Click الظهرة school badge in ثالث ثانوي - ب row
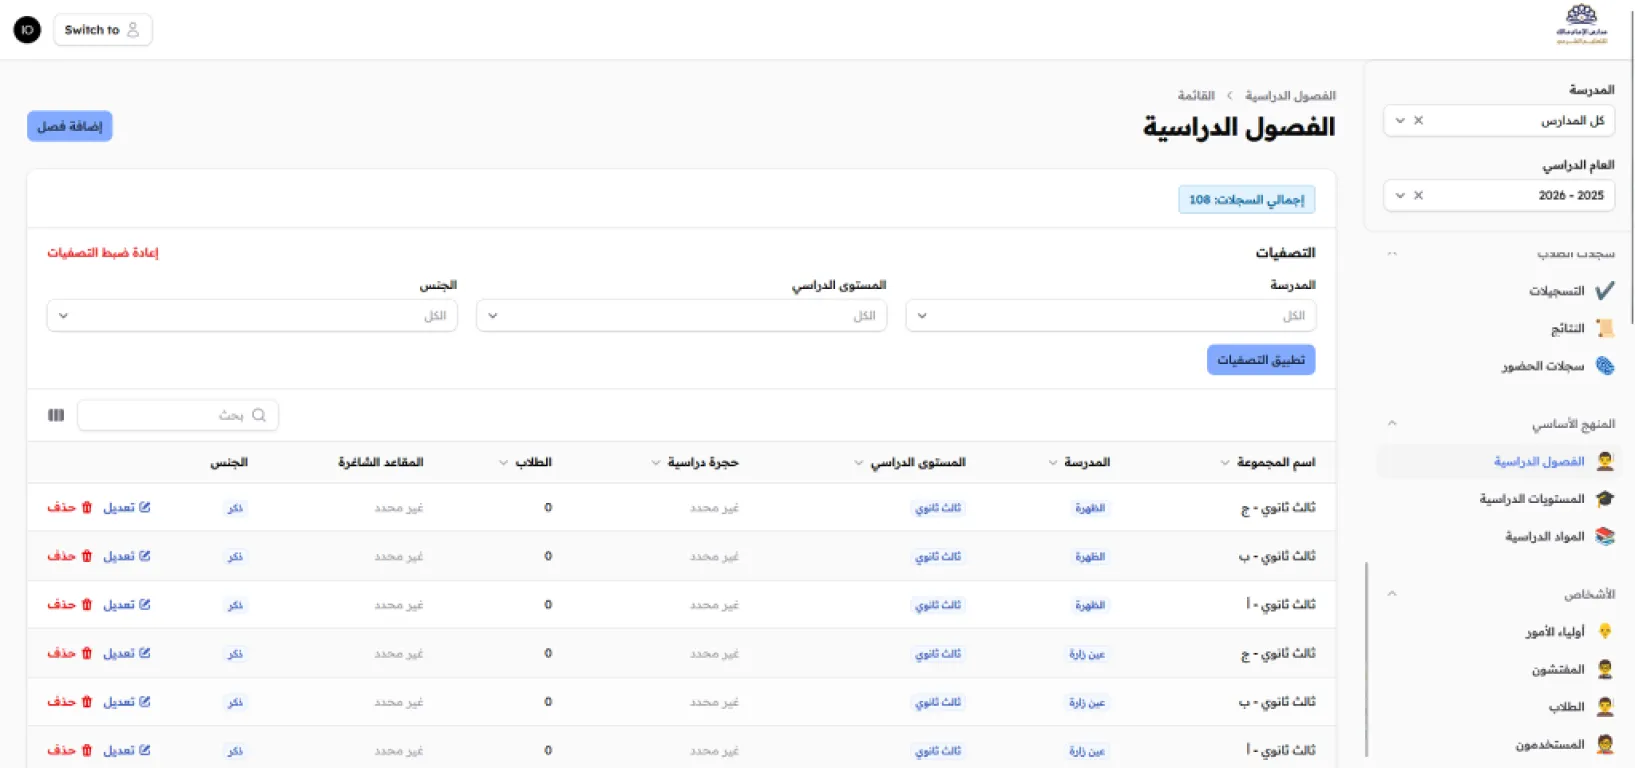Screen dimensions: 1635x768 pyautogui.click(x=1090, y=557)
